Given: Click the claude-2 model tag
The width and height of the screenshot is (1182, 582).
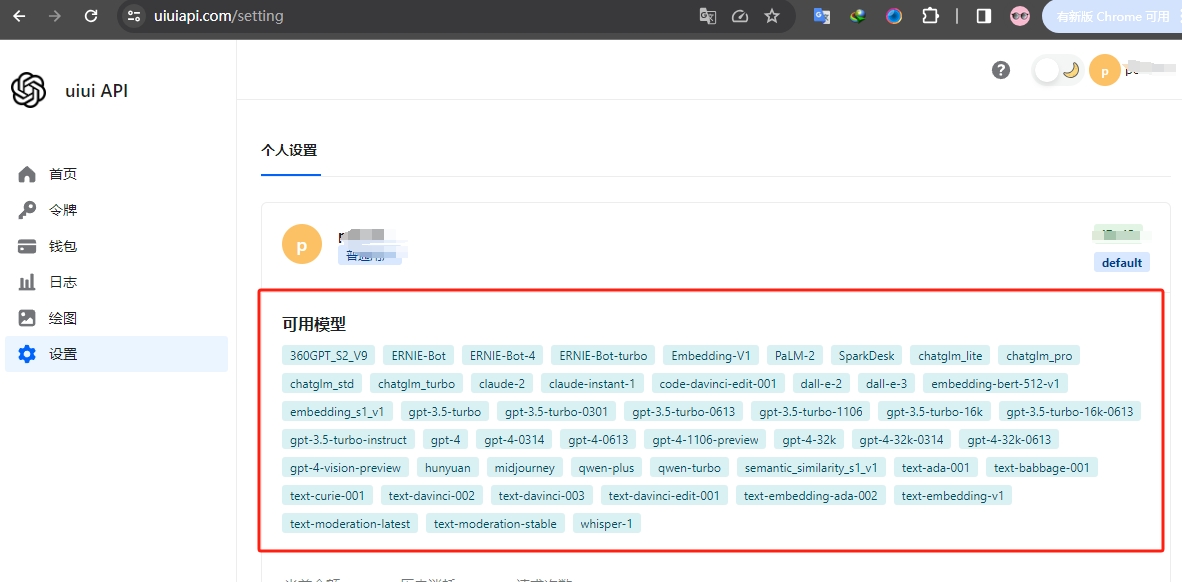Looking at the screenshot, I should tap(502, 384).
